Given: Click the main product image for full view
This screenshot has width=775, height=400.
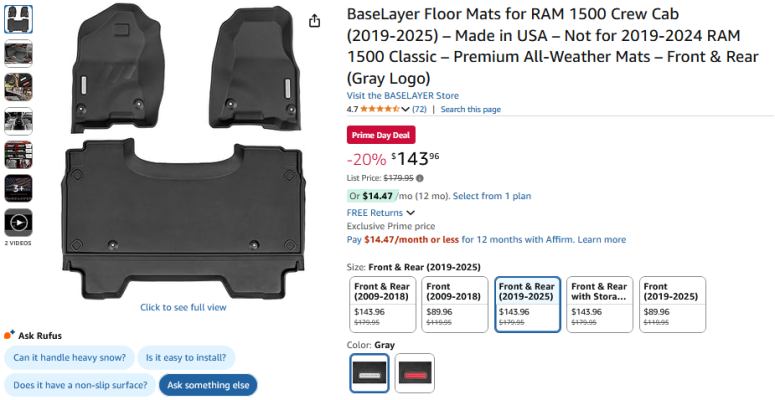Looking at the screenshot, I should tap(183, 151).
